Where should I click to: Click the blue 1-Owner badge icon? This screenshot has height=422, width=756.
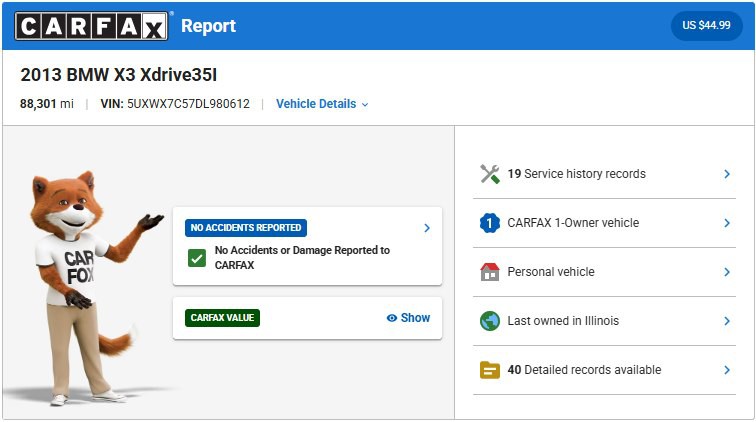point(489,223)
